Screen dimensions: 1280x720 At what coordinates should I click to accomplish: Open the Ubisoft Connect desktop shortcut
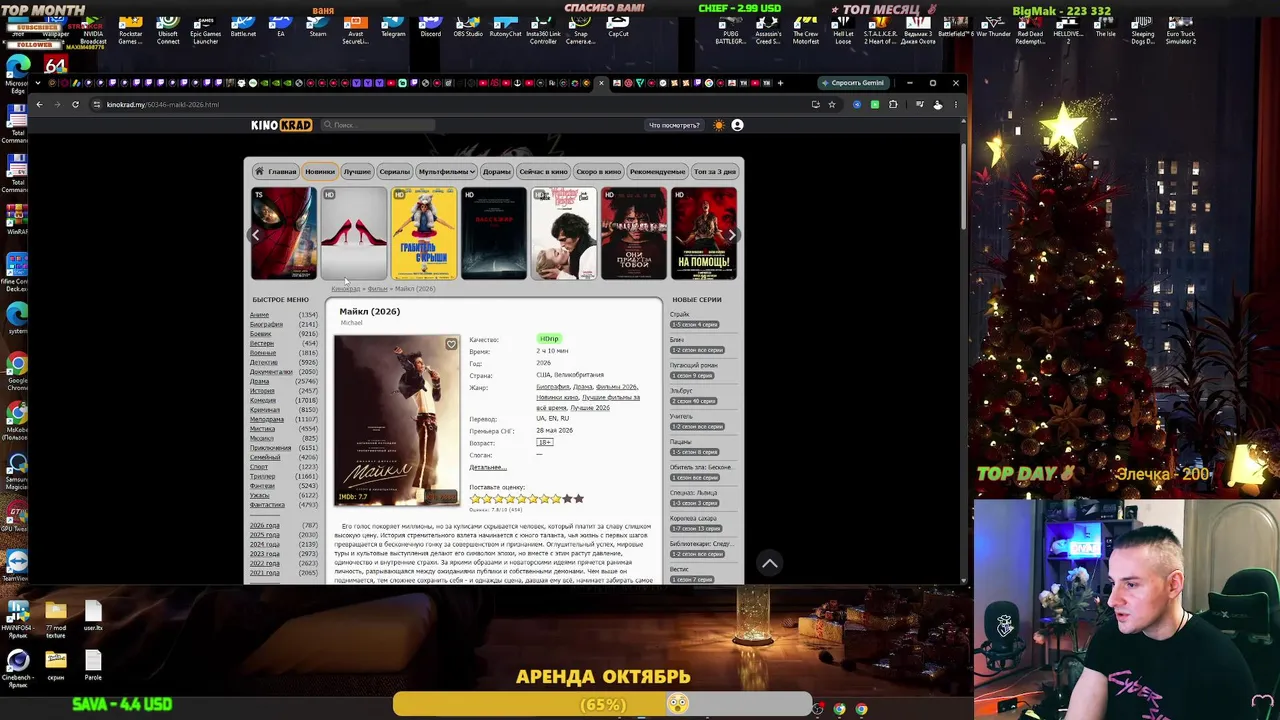pyautogui.click(x=168, y=30)
